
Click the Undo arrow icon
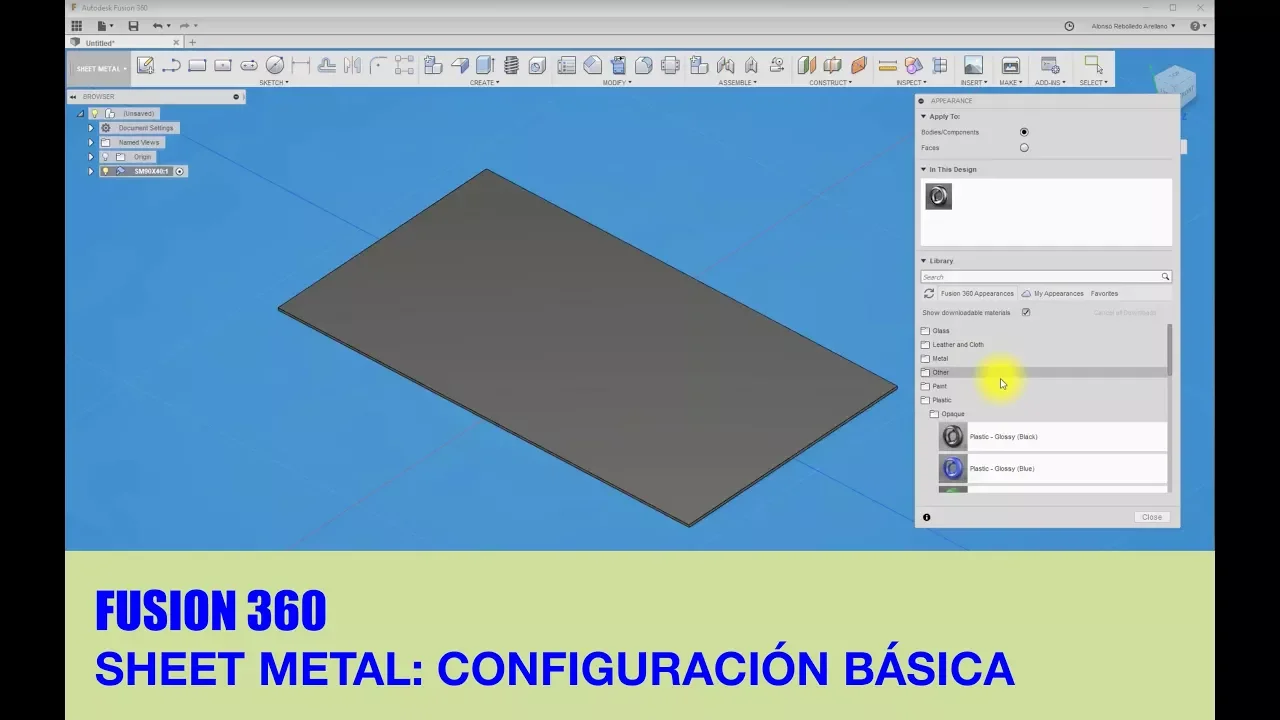tap(158, 26)
